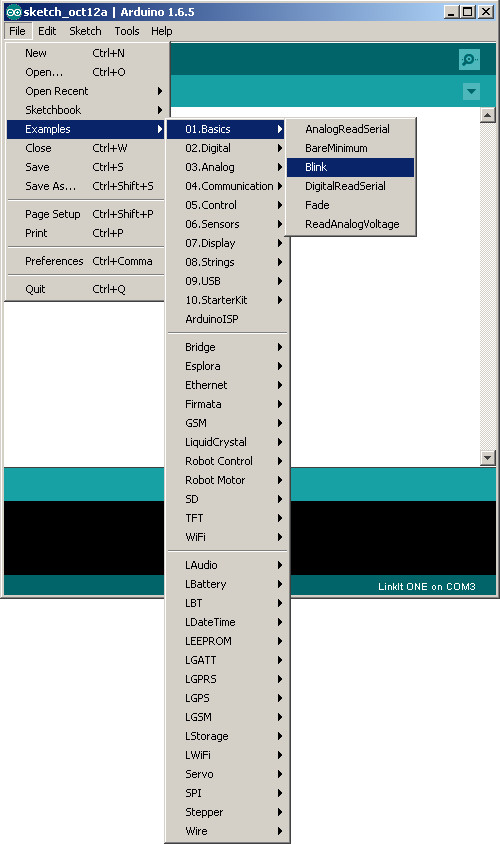Choose Save As... entry
500x844 pixels.
(85, 186)
